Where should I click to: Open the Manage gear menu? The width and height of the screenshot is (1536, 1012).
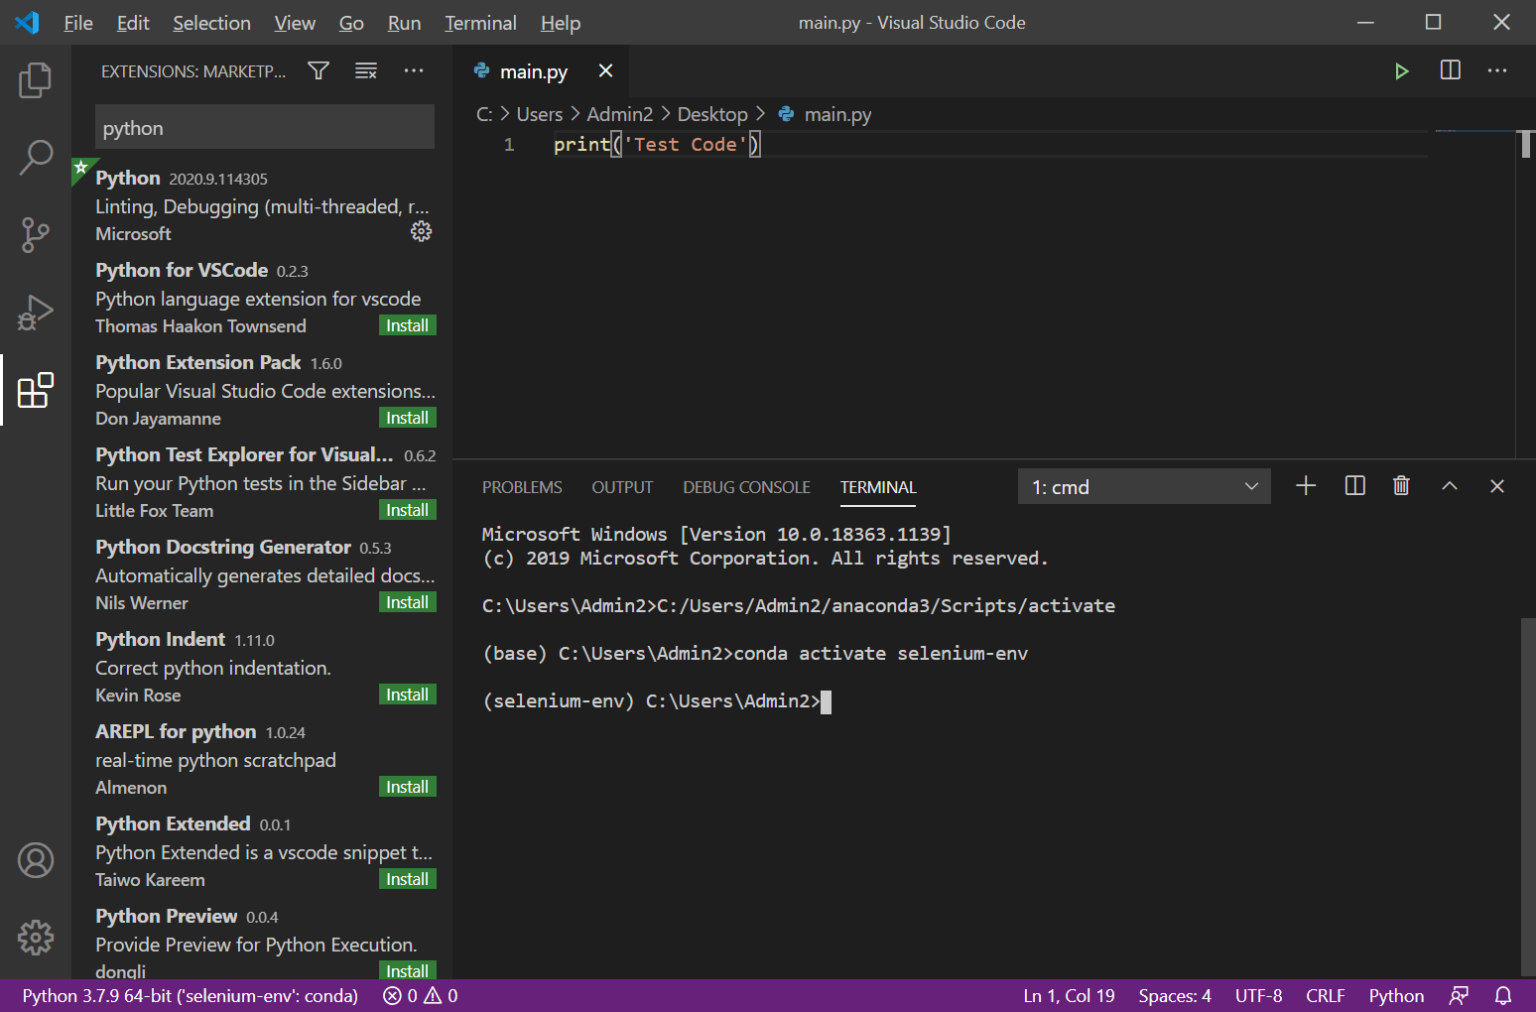tap(35, 937)
